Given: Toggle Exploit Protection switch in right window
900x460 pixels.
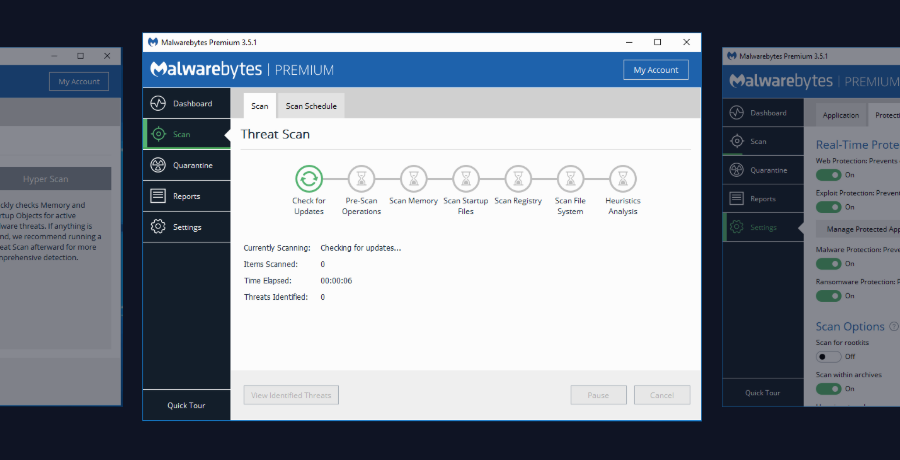Looking at the screenshot, I should [828, 207].
